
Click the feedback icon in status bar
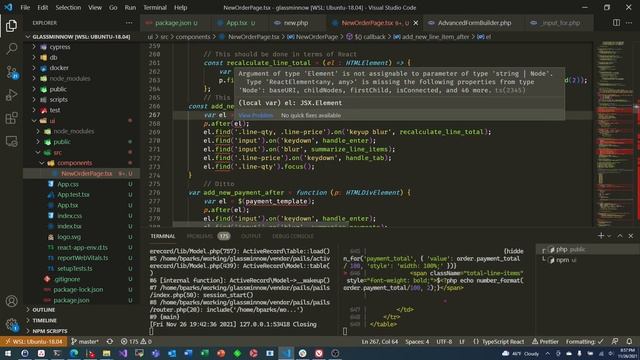pyautogui.click(x=615, y=341)
